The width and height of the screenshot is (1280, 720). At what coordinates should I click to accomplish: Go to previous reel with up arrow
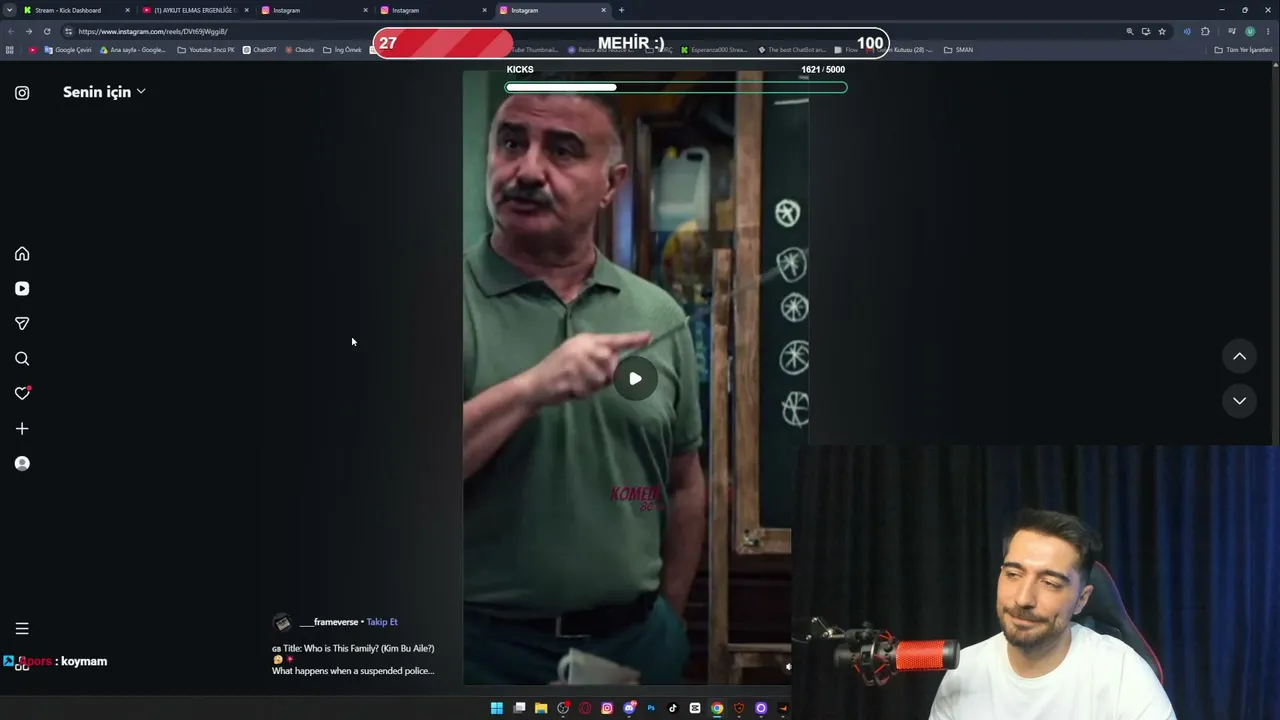[x=1239, y=356]
